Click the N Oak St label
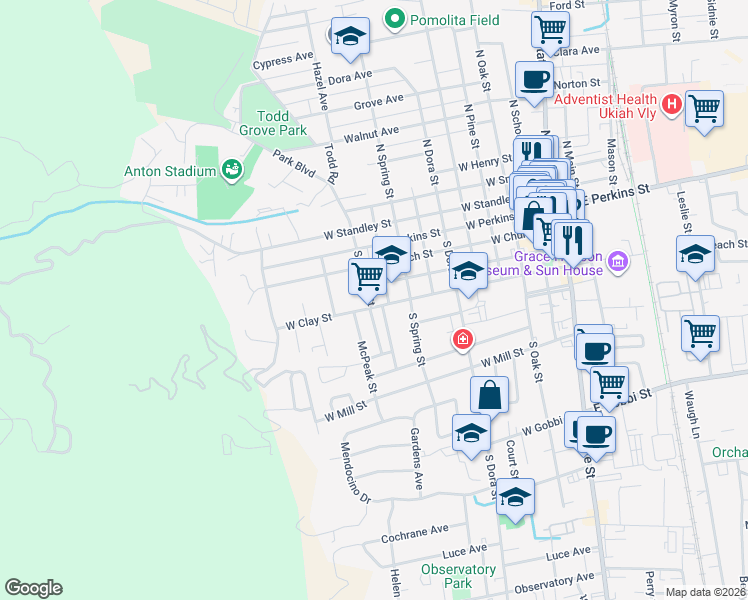The width and height of the screenshot is (748, 600). (x=483, y=71)
